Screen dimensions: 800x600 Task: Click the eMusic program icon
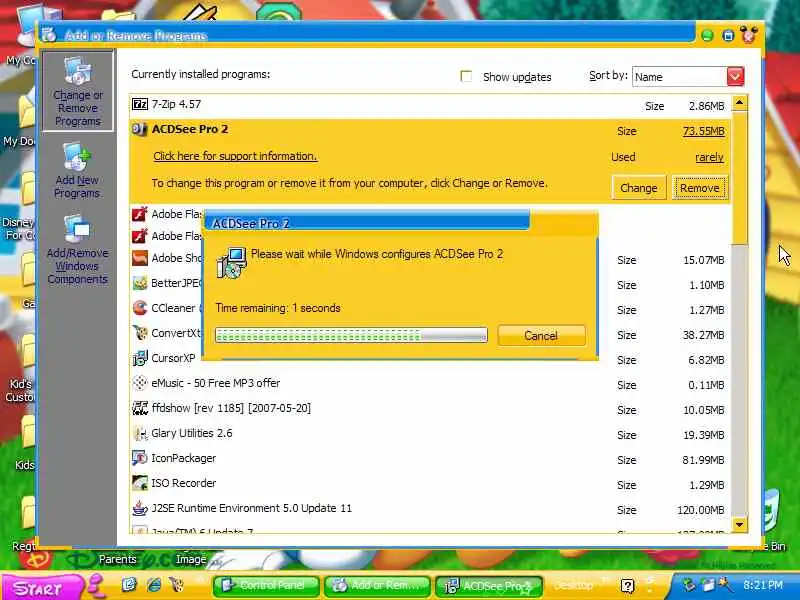(140, 383)
